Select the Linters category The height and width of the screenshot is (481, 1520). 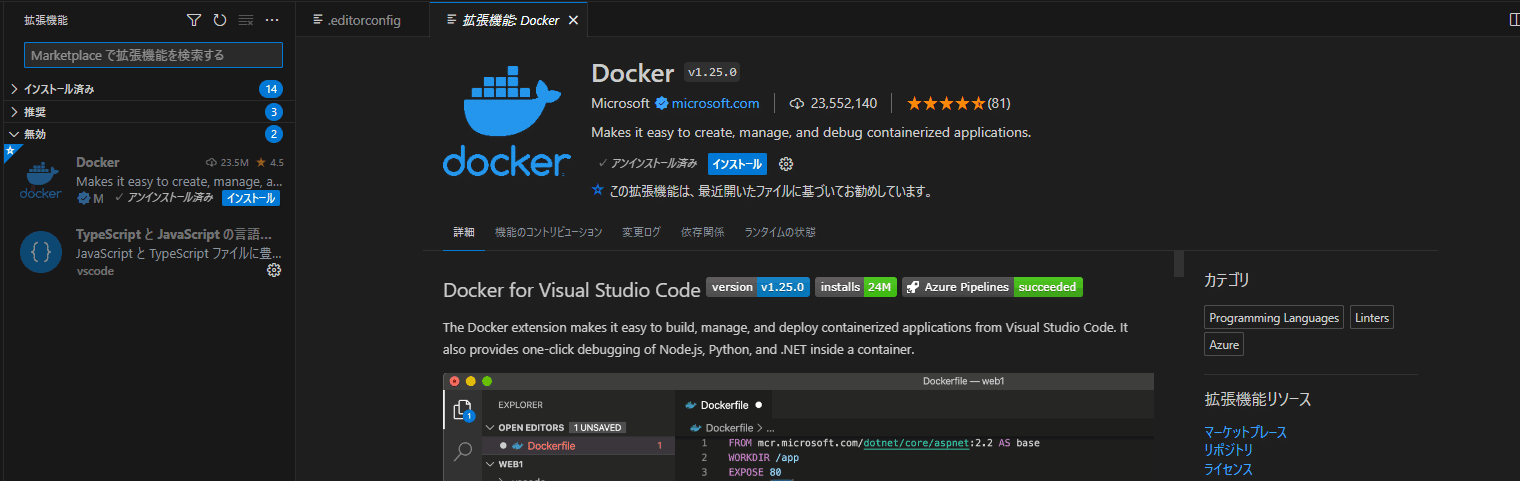pyautogui.click(x=1372, y=318)
